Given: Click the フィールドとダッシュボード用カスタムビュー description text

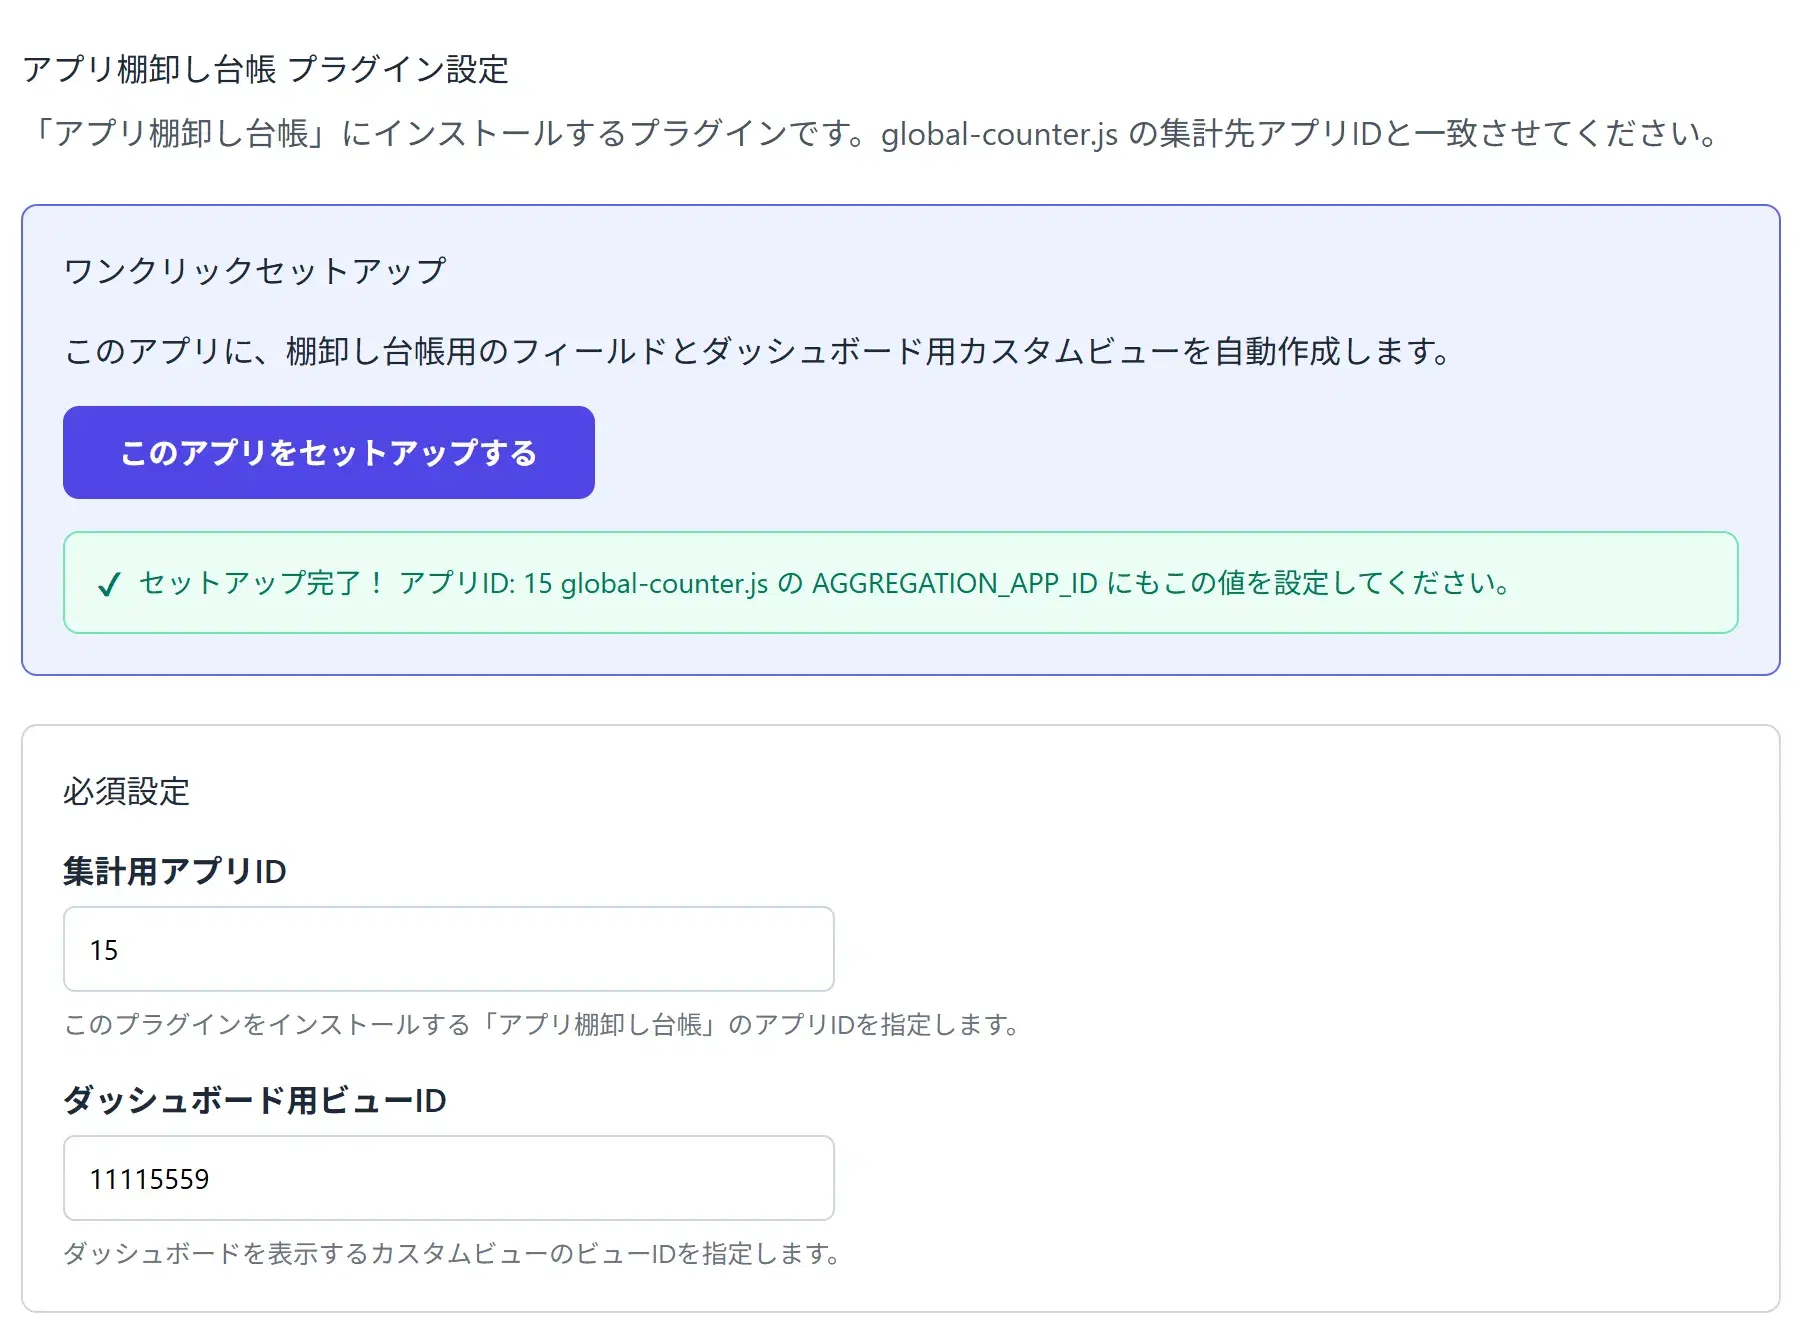Looking at the screenshot, I should 758,351.
